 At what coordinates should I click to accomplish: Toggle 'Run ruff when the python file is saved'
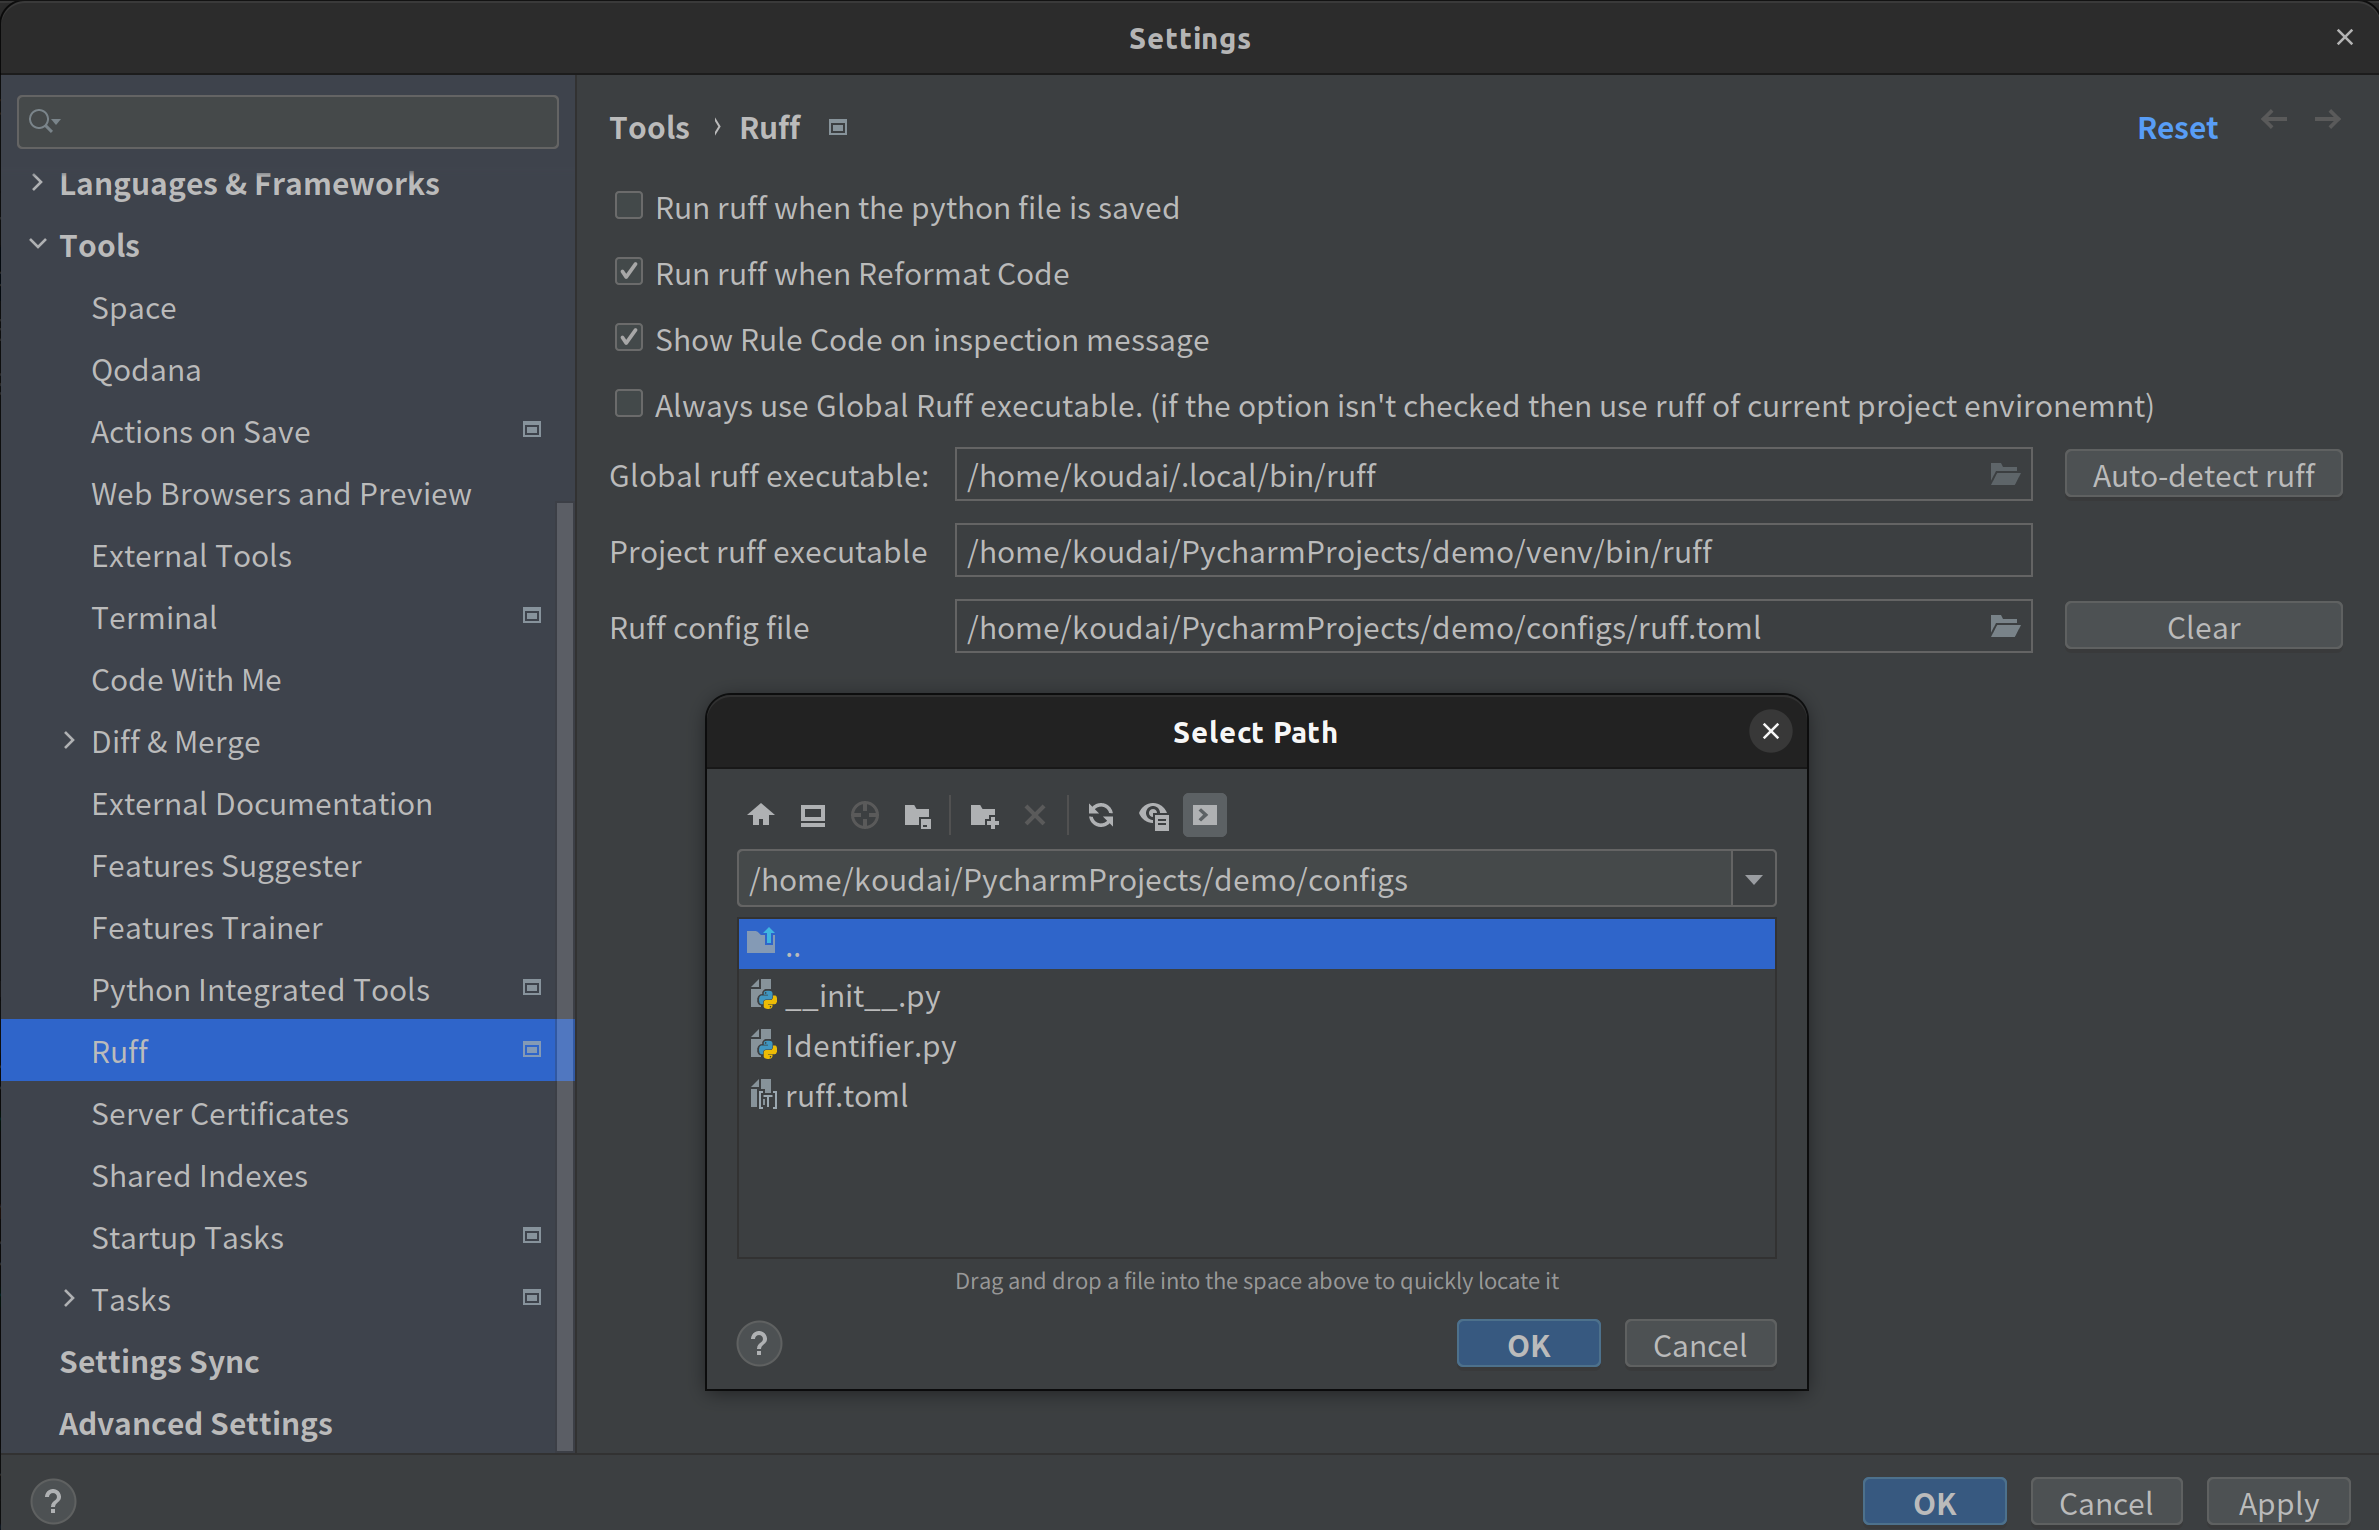pyautogui.click(x=629, y=205)
